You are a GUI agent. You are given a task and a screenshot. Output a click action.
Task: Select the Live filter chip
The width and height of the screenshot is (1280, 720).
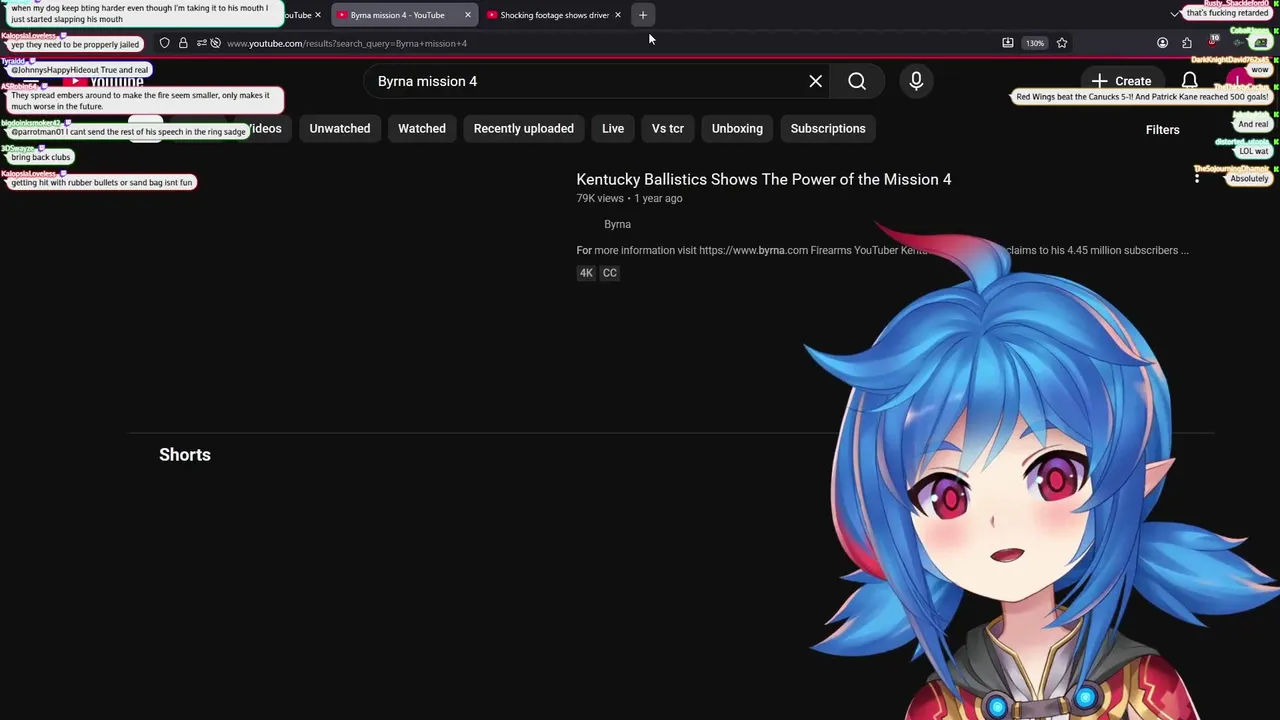[613, 128]
